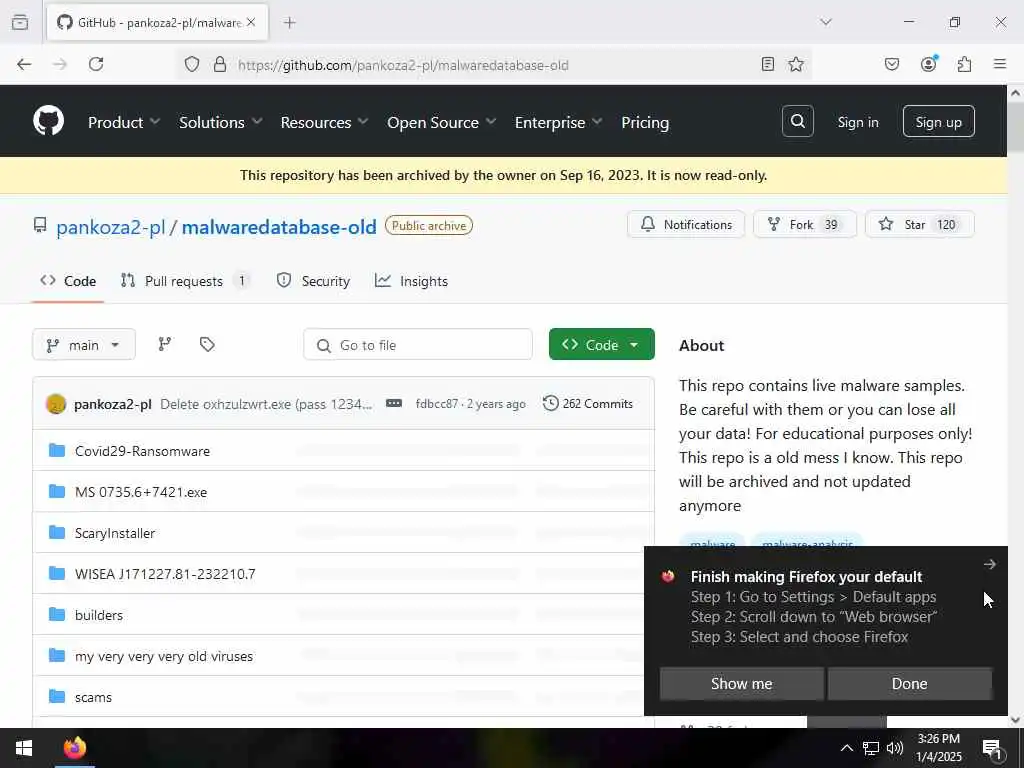Close the GitHub malware tab
The height and width of the screenshot is (768, 1024).
(x=251, y=22)
